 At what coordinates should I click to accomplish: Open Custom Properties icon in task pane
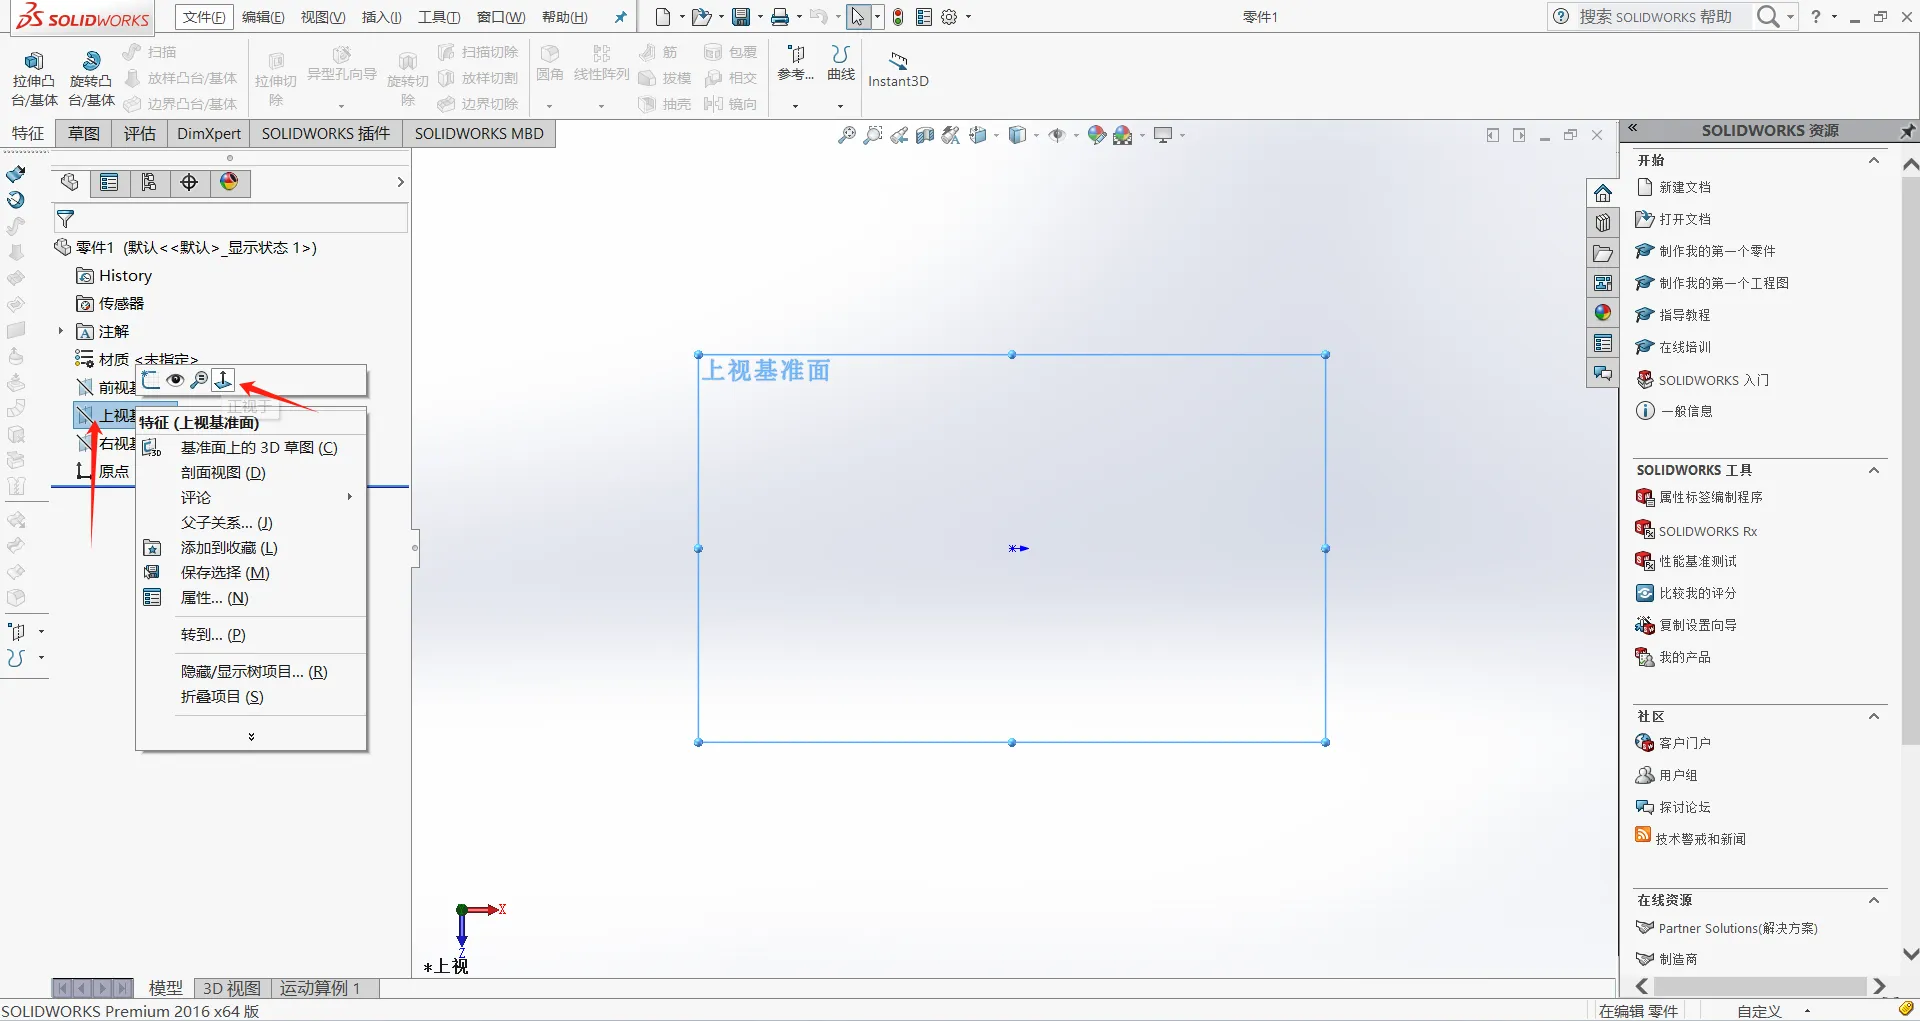1603,343
